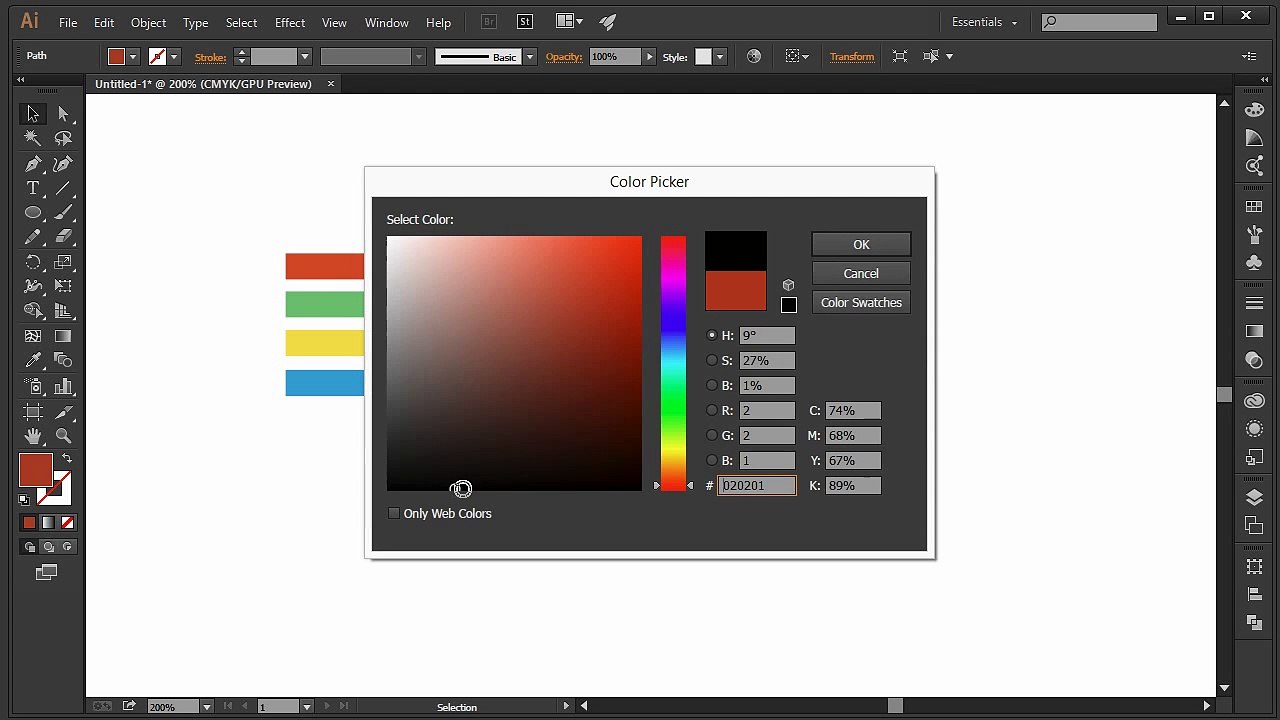Click the Cancel button
Viewport: 1280px width, 720px height.
point(861,273)
